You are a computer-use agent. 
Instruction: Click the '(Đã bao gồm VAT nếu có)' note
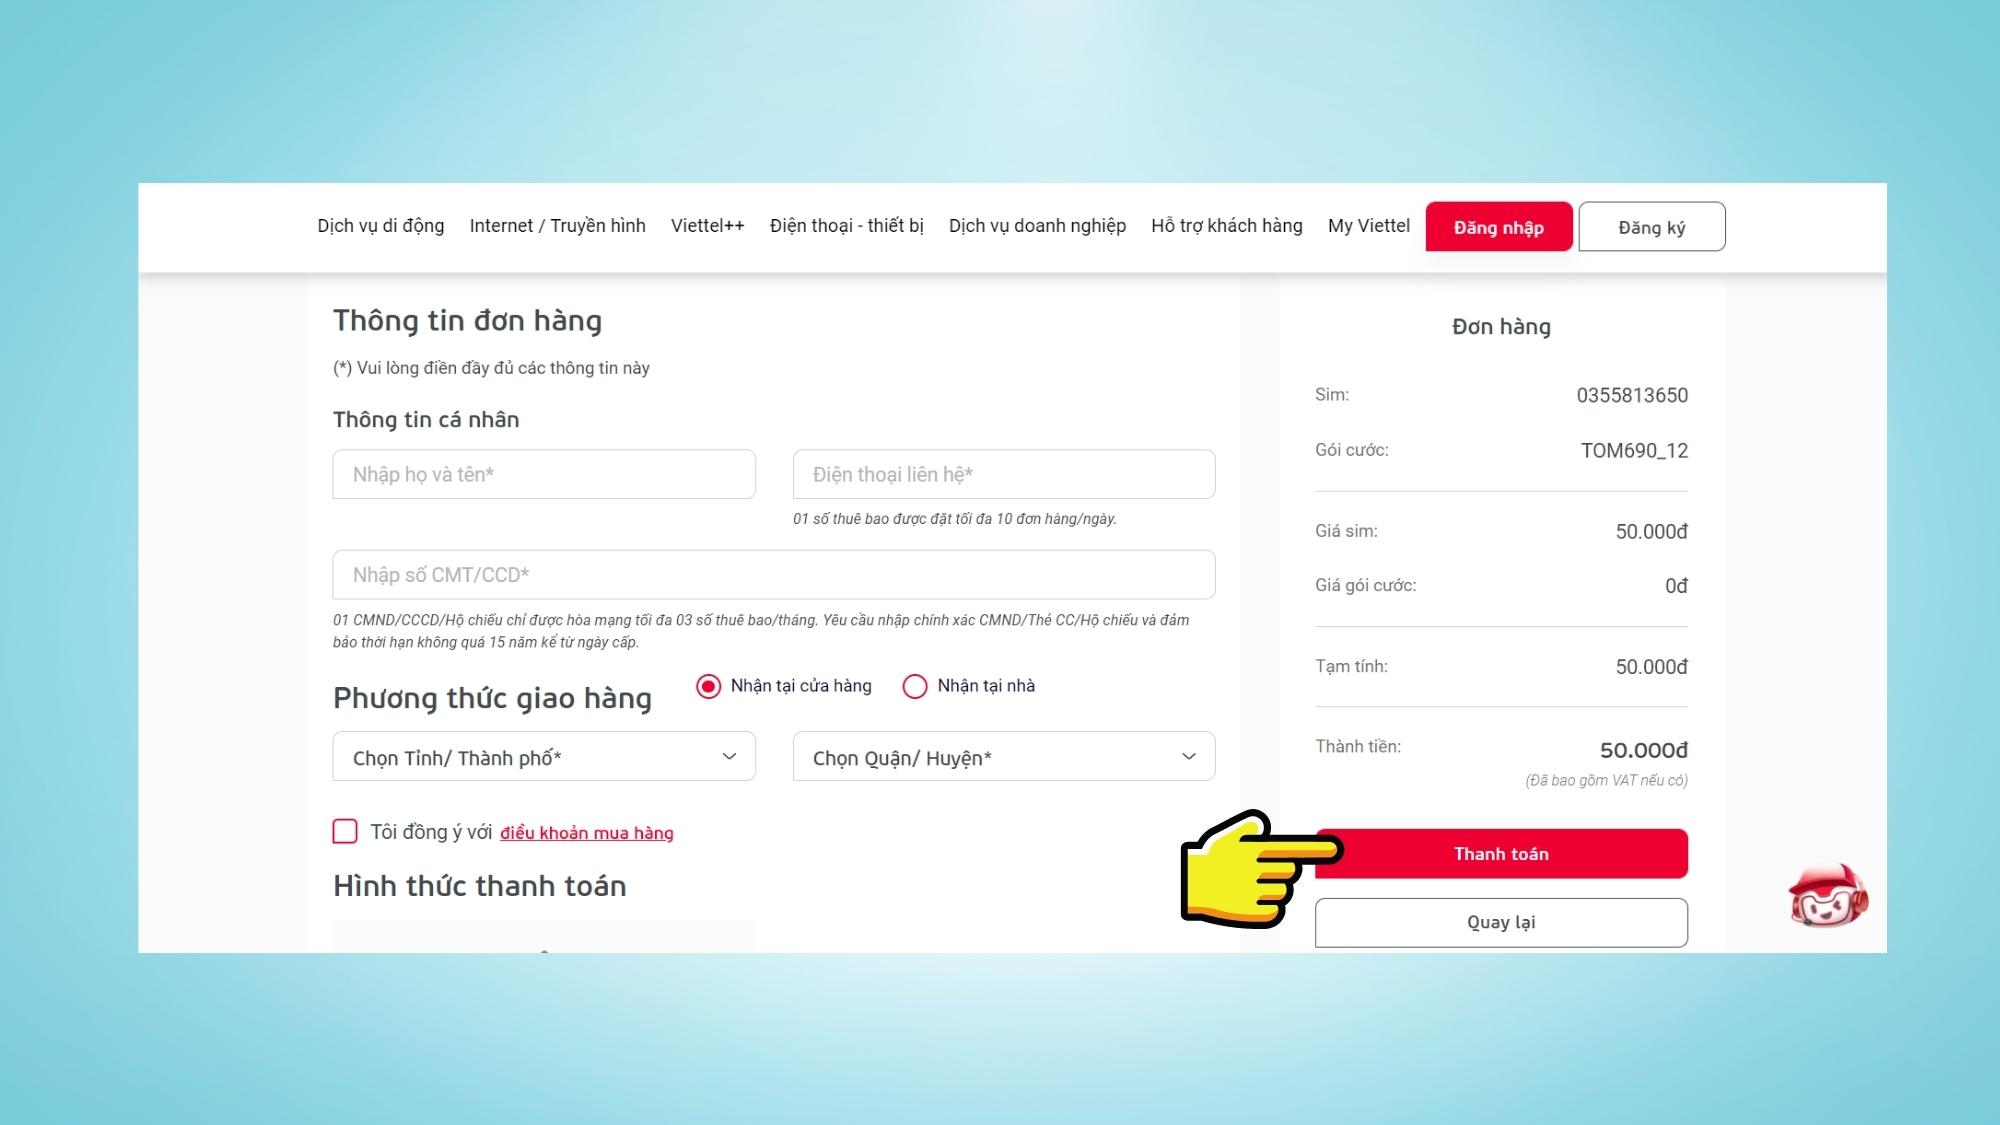(1607, 781)
